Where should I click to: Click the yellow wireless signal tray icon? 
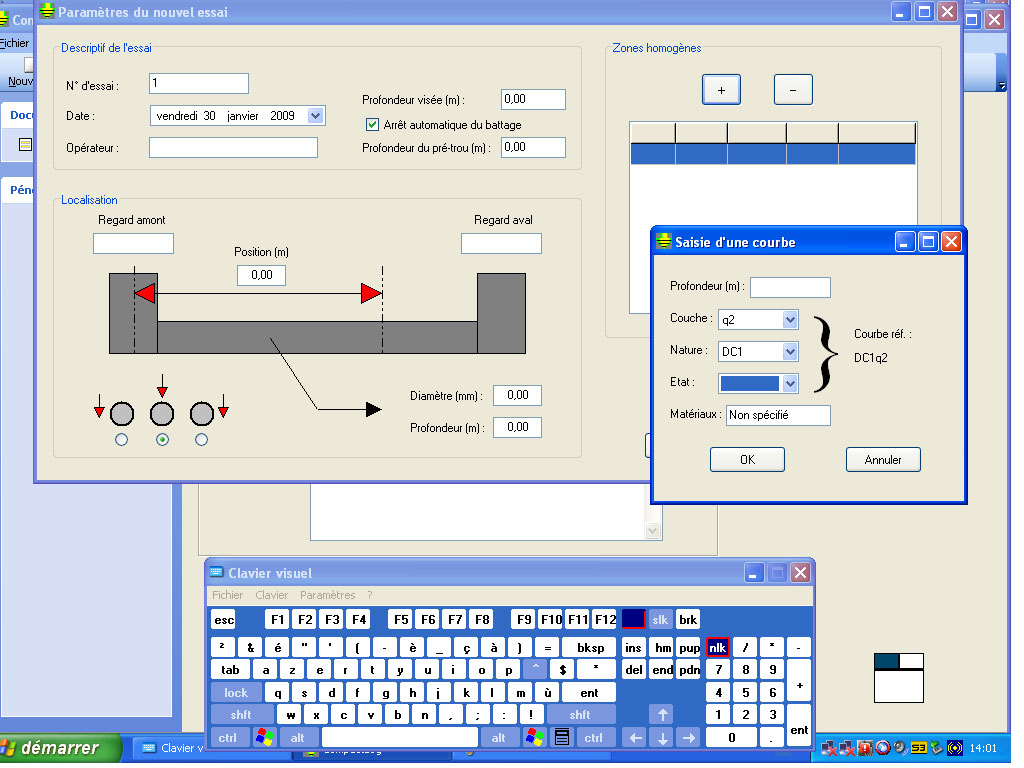[955, 748]
